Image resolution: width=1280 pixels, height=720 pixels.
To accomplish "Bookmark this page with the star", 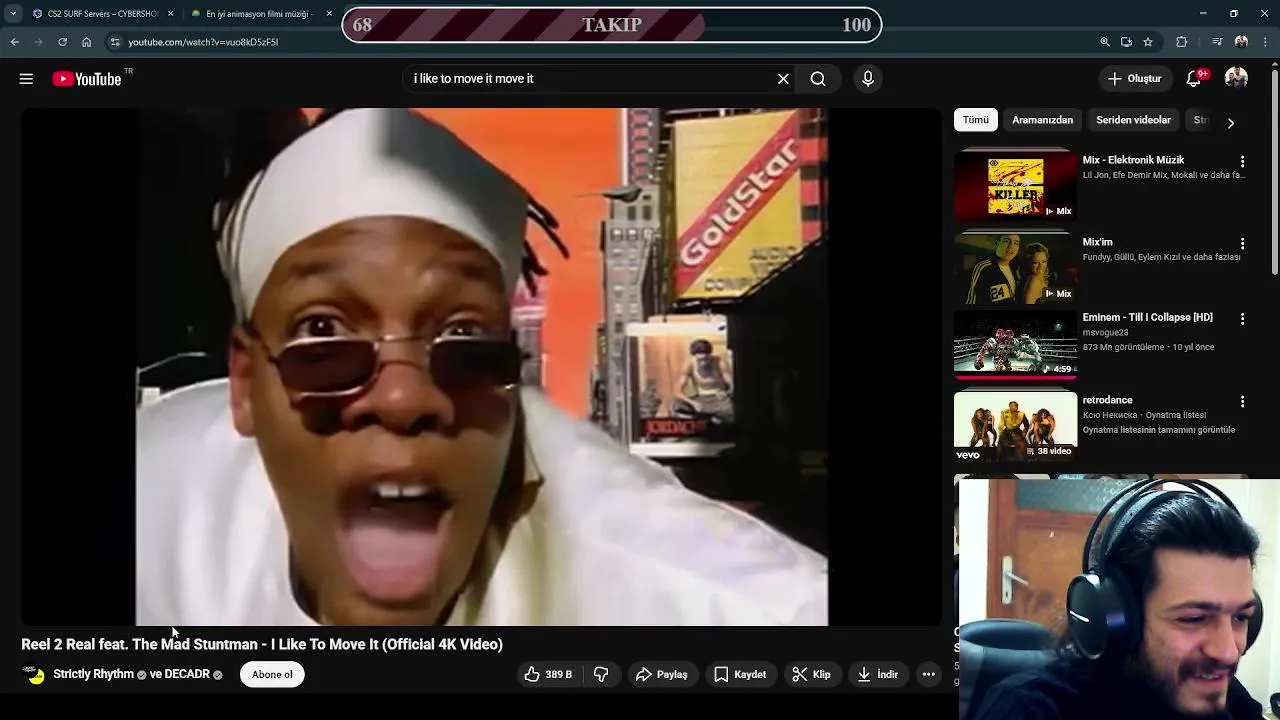I will click(1148, 42).
